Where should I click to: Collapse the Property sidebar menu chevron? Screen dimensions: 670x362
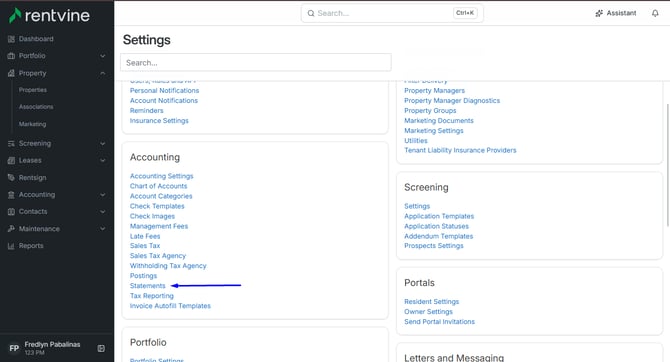tap(103, 73)
